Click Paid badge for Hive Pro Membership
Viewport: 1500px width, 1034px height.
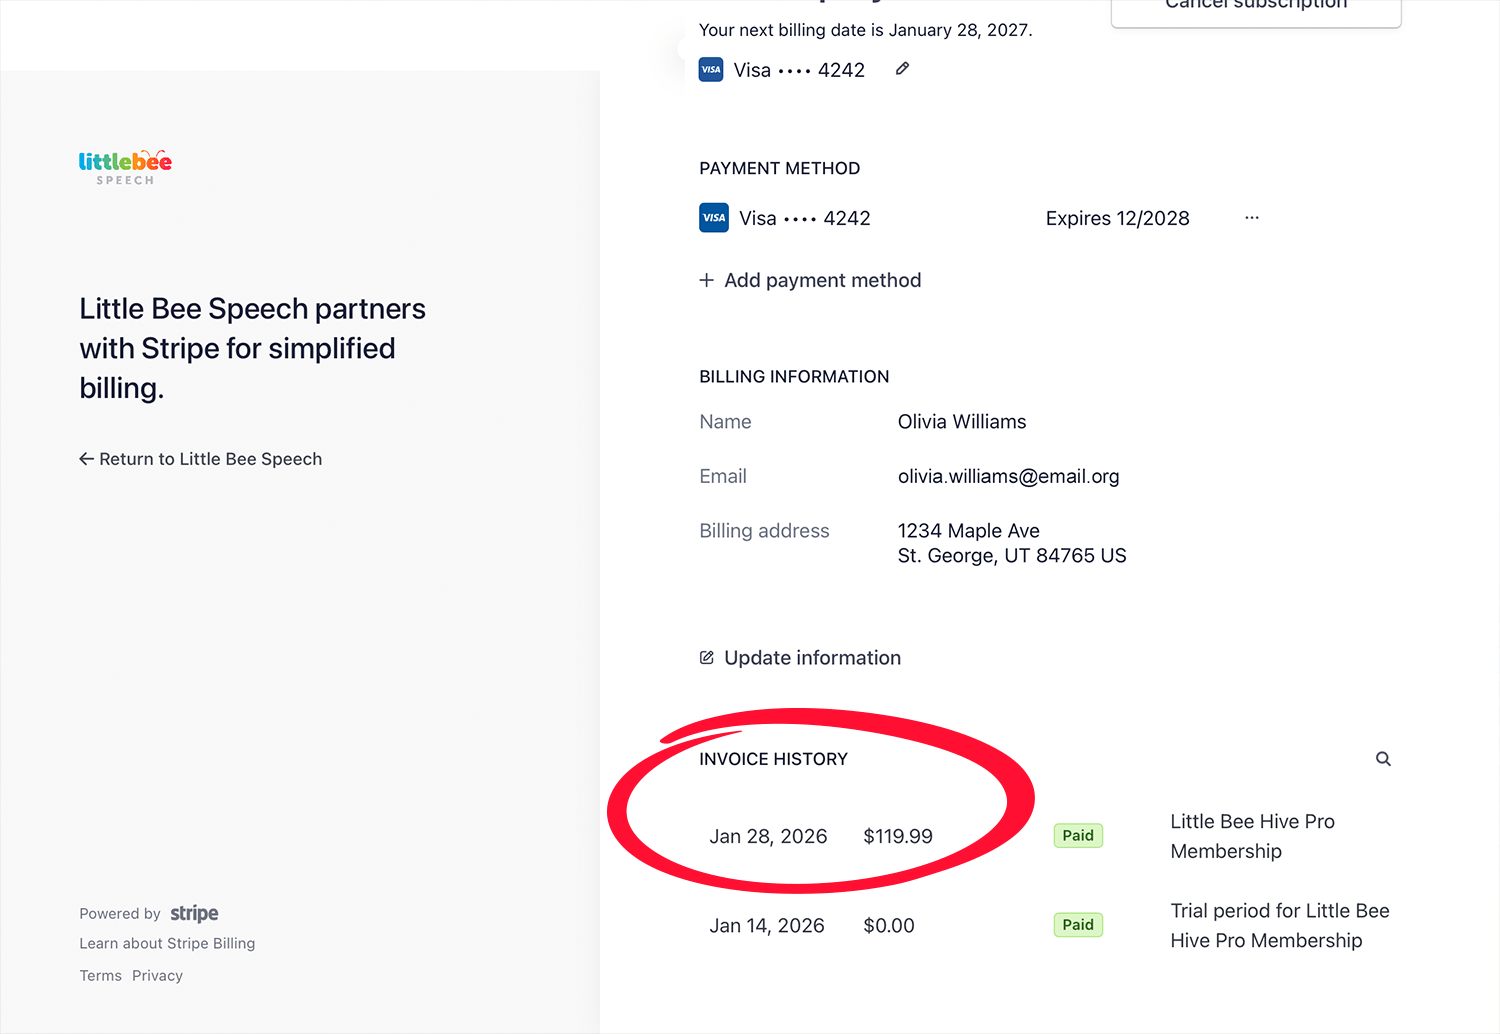click(x=1078, y=836)
